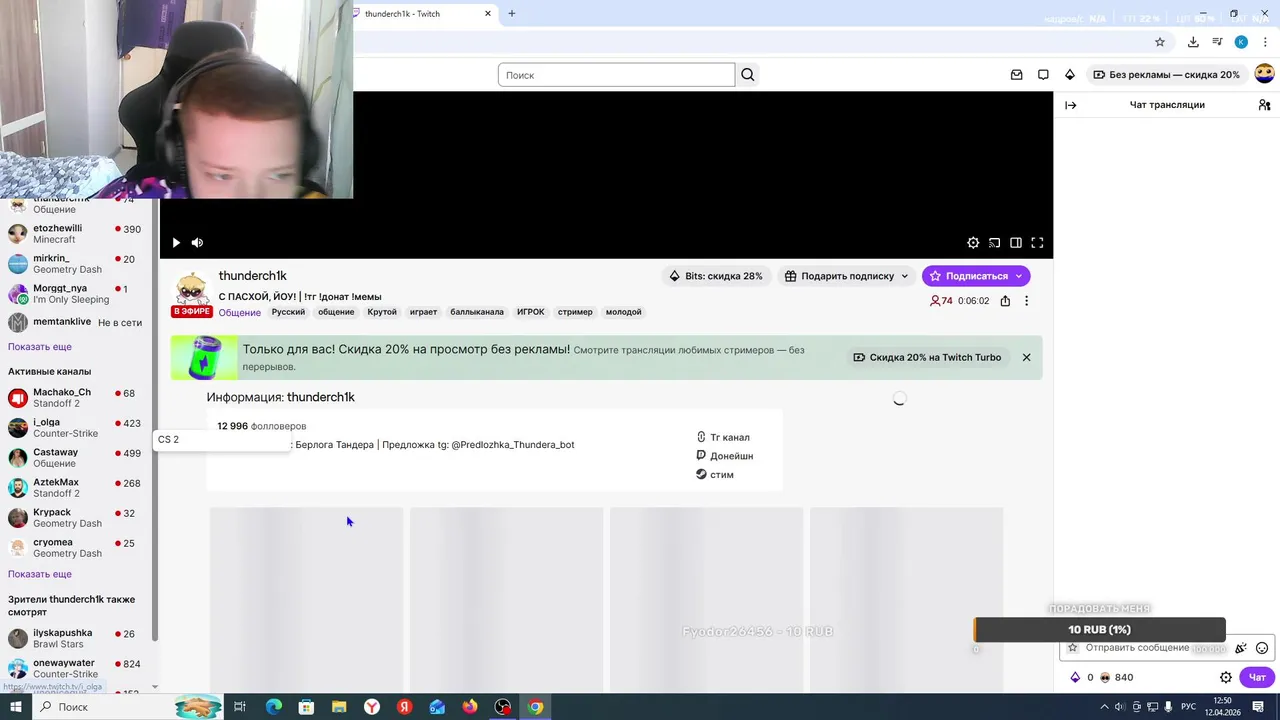
Task: Click the star icon in chat input
Action: coord(1073,648)
